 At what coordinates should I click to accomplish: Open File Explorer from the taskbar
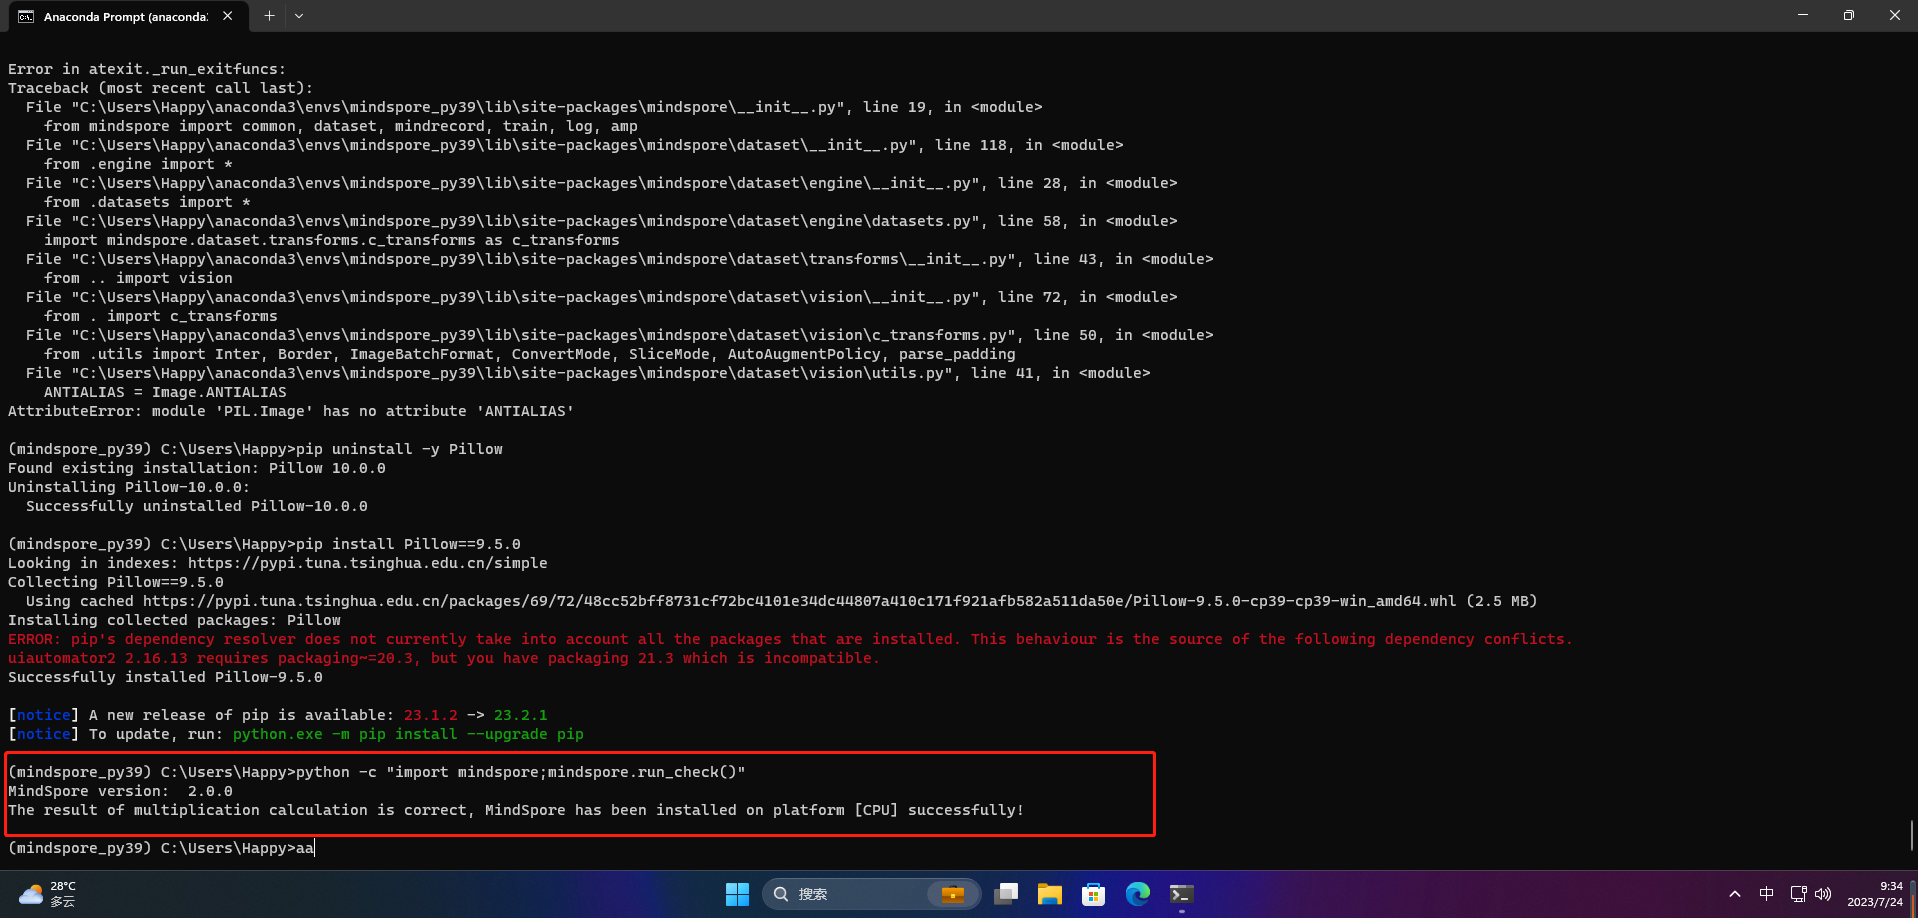click(x=1050, y=894)
